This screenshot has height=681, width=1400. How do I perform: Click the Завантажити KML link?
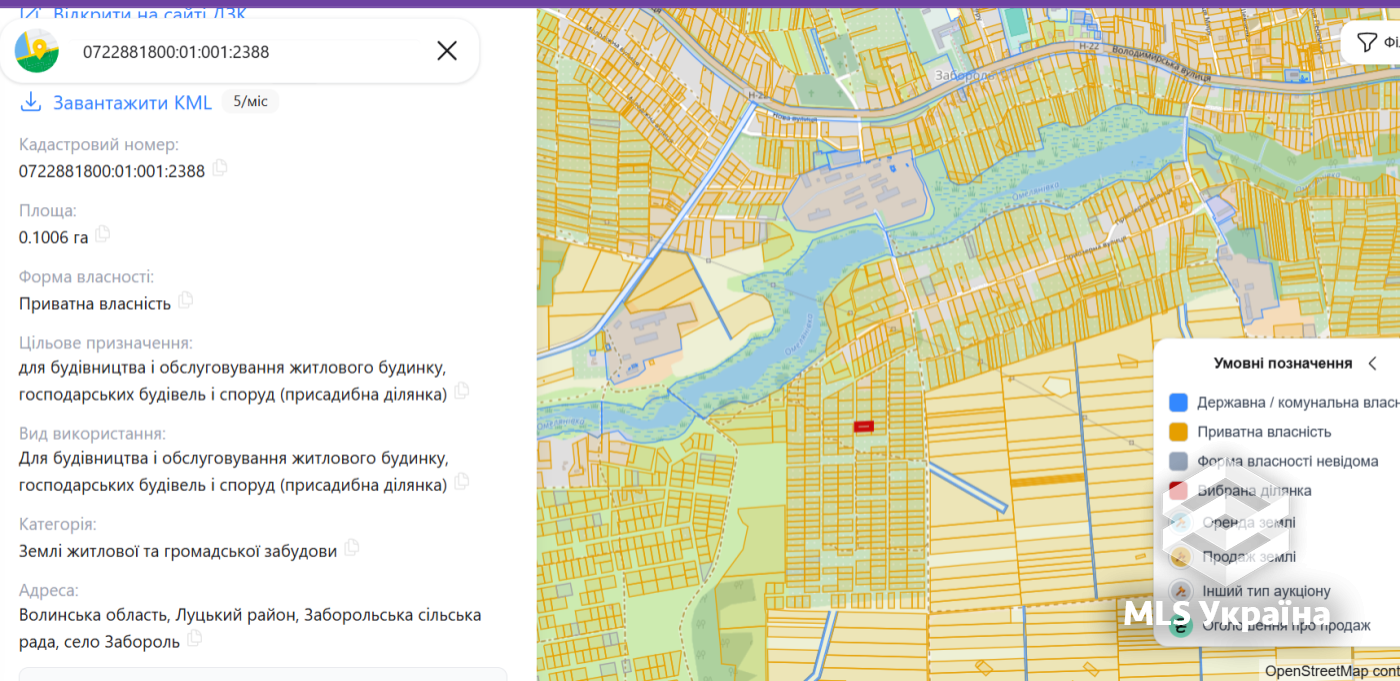point(132,102)
